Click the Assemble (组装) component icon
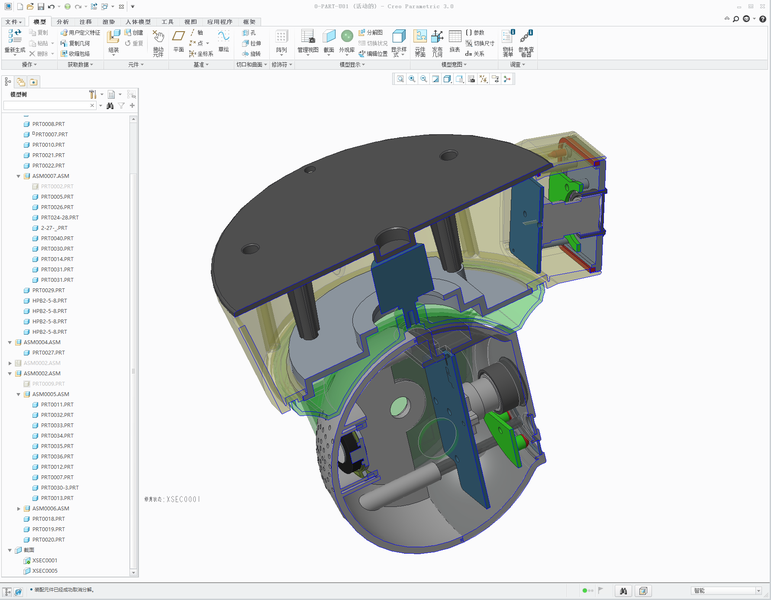The width and height of the screenshot is (771, 600). [114, 37]
